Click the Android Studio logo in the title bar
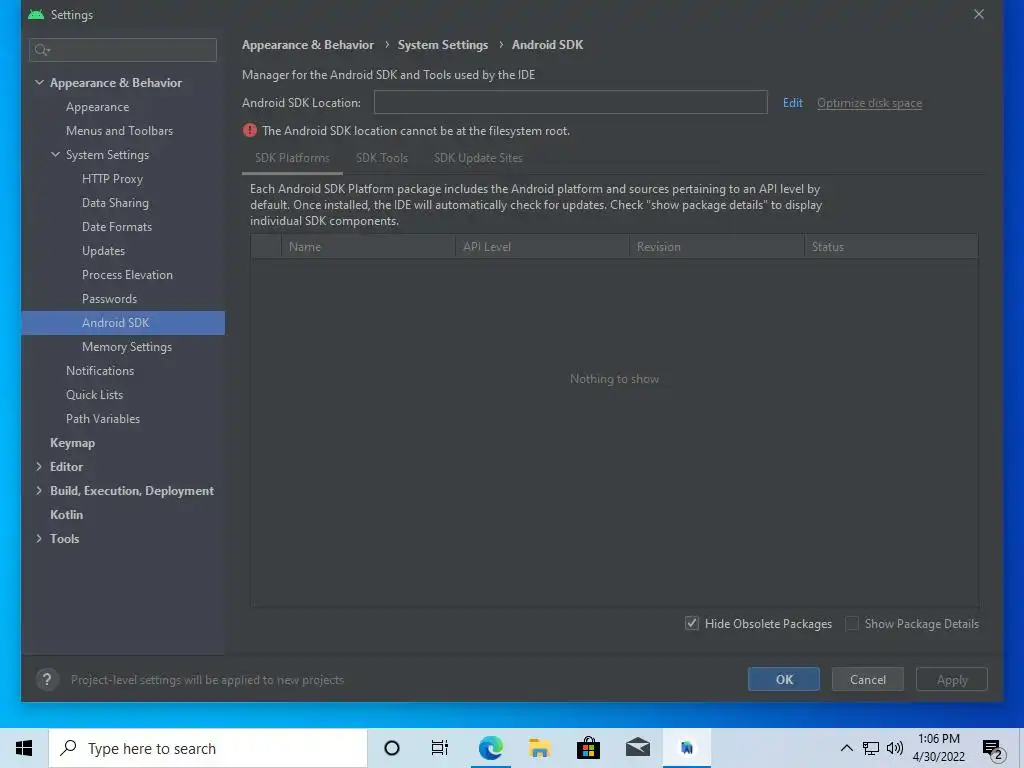Image resolution: width=1024 pixels, height=768 pixels. (36, 14)
